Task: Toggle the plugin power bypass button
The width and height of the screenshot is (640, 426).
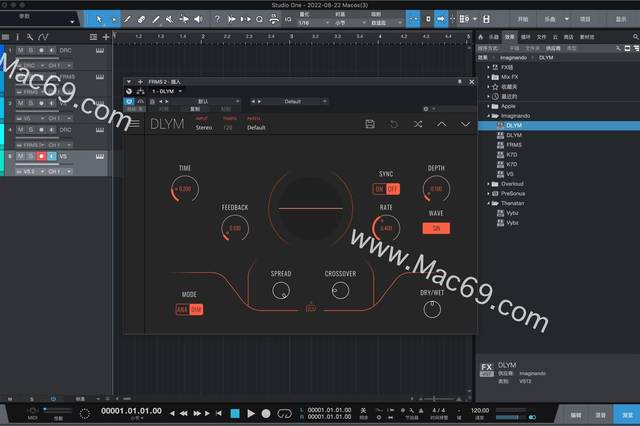Action: click(129, 101)
